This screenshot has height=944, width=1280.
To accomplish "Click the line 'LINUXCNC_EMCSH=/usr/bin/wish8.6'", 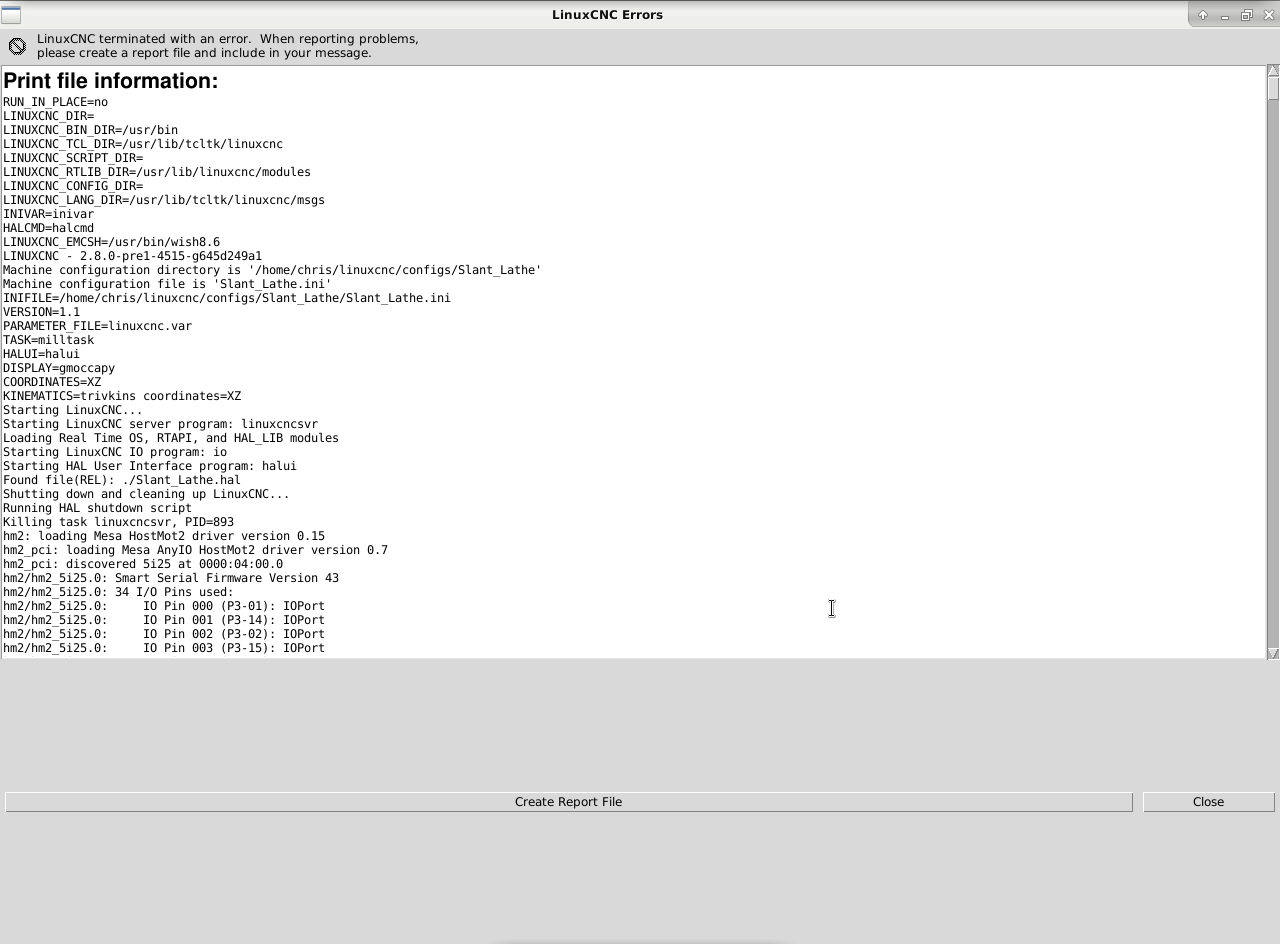I will (x=111, y=242).
